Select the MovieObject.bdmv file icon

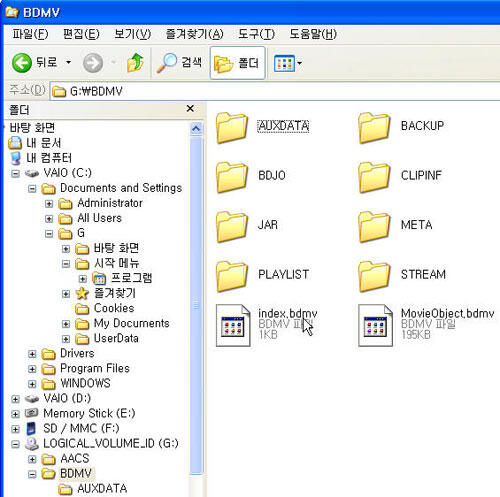click(375, 325)
